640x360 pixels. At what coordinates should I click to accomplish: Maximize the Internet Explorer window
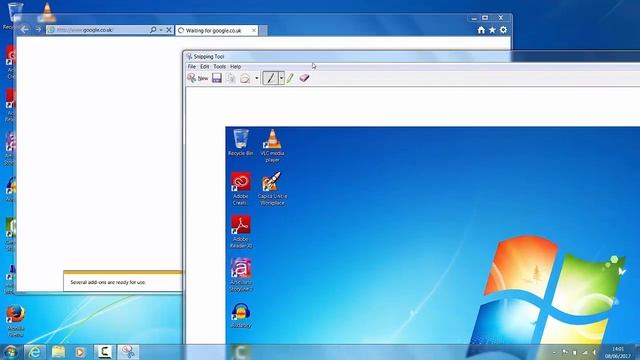click(485, 18)
